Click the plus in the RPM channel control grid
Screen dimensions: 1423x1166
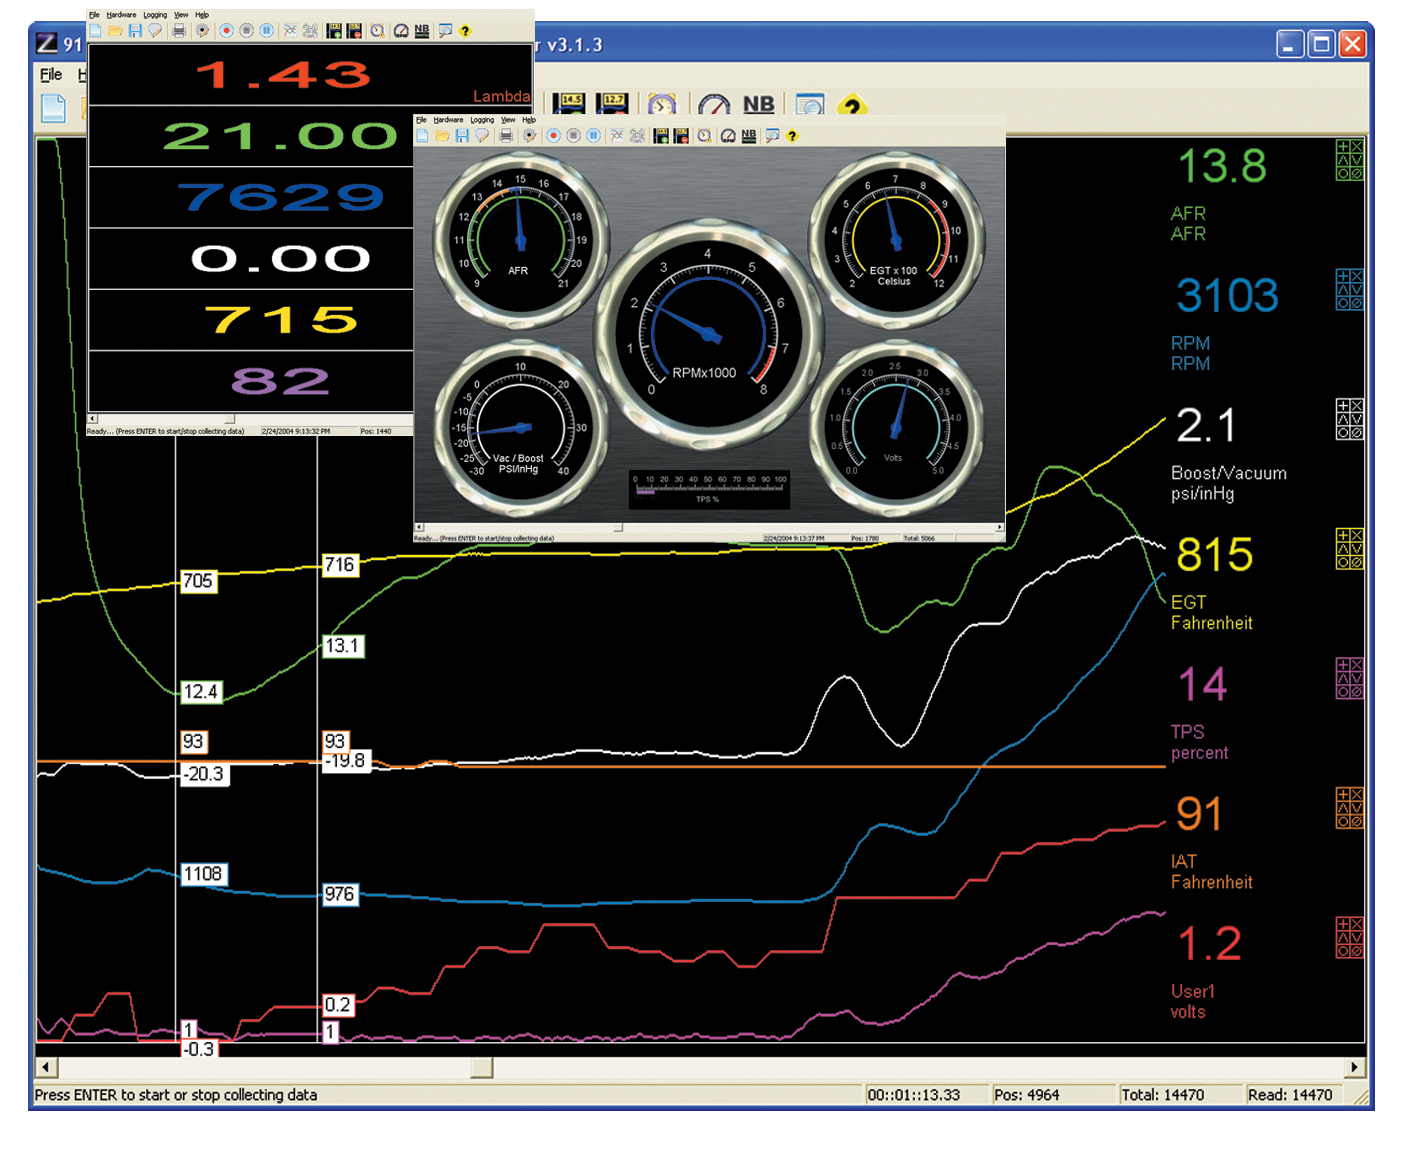[x=1343, y=276]
